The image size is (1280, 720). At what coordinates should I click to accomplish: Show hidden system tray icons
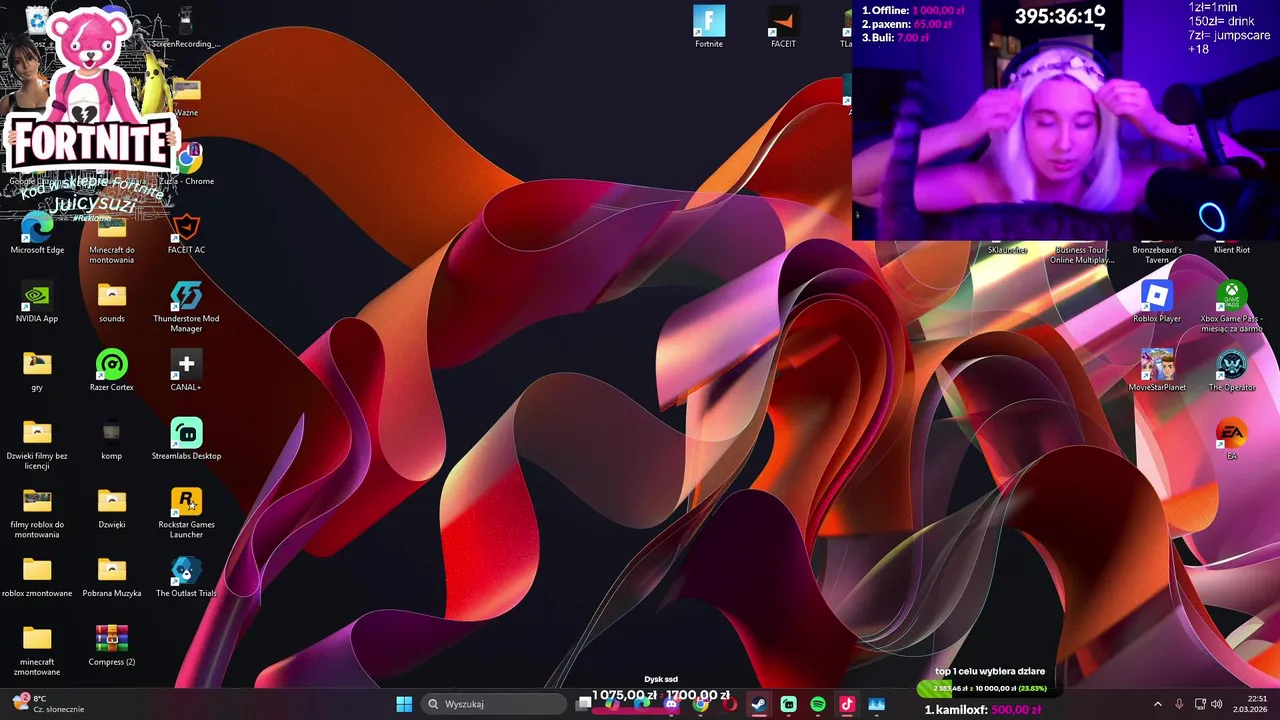pos(1158,704)
